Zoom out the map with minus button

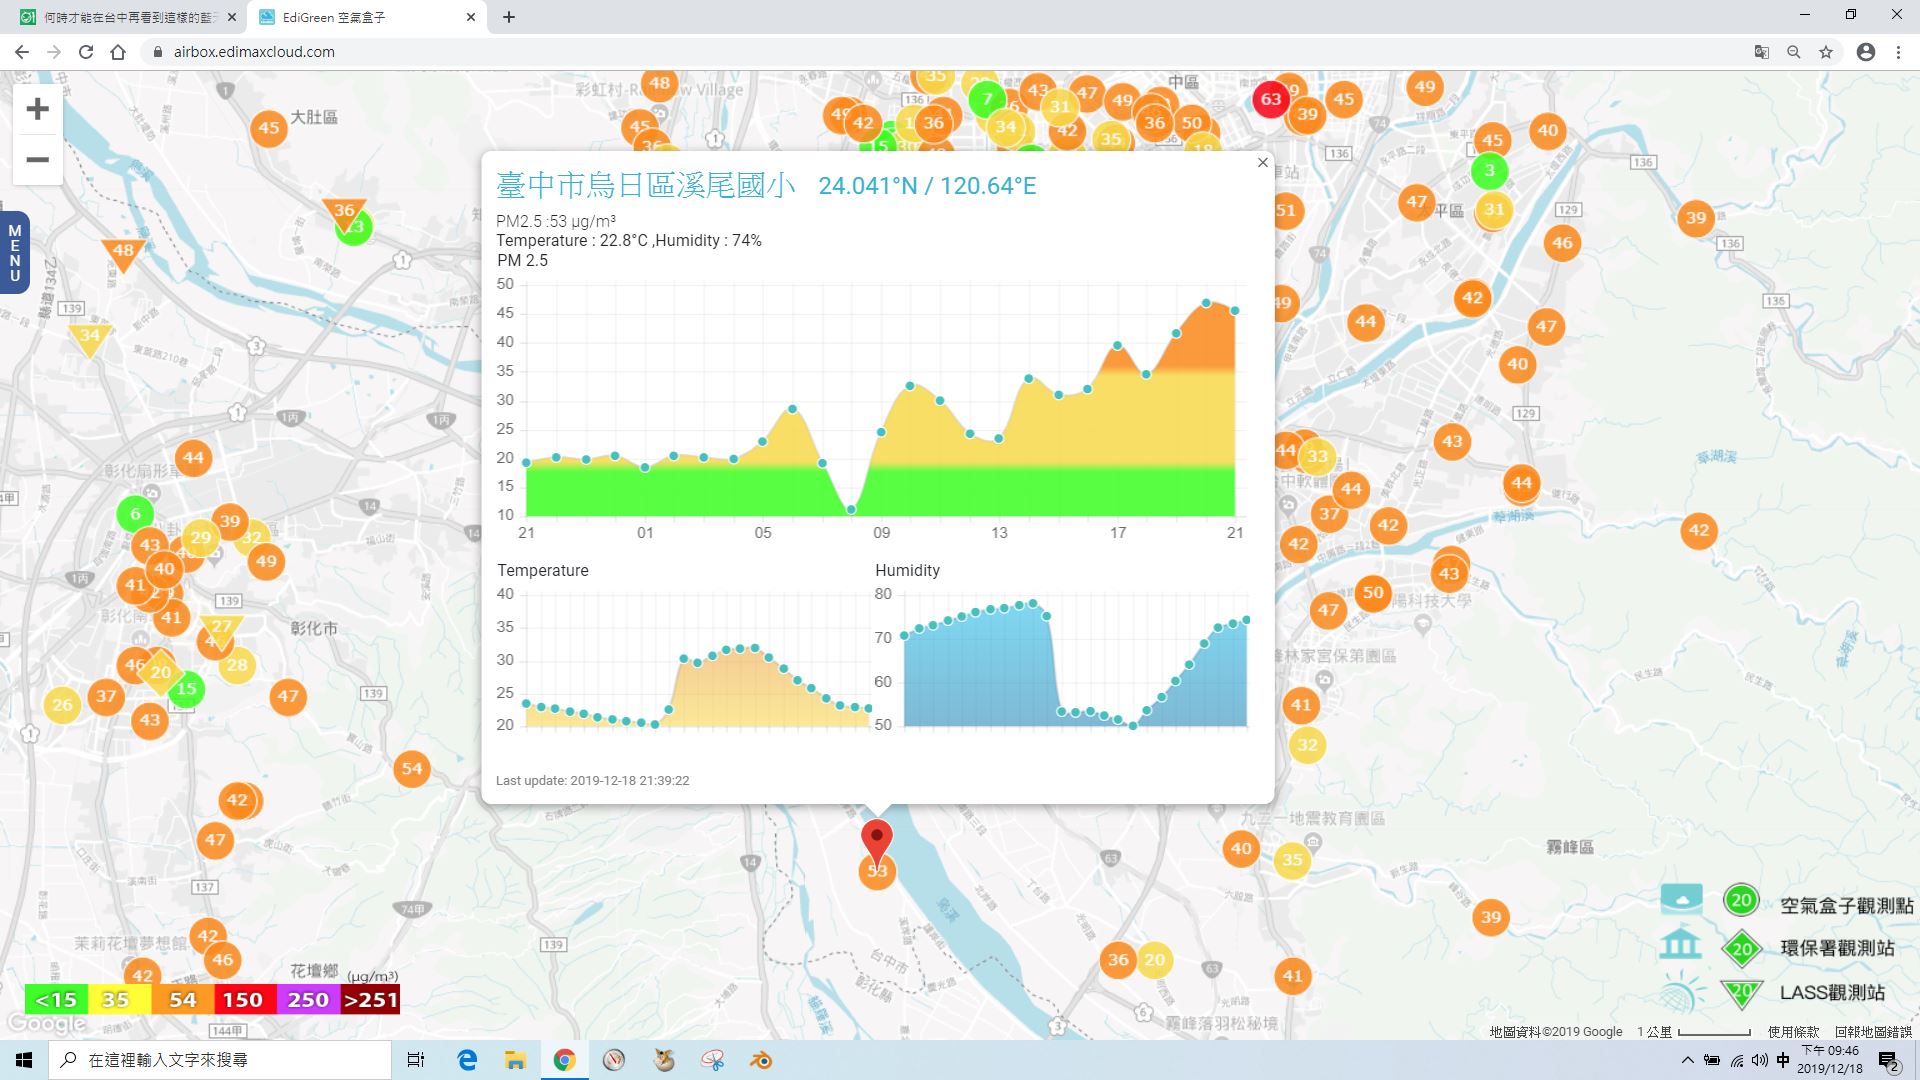coord(38,160)
